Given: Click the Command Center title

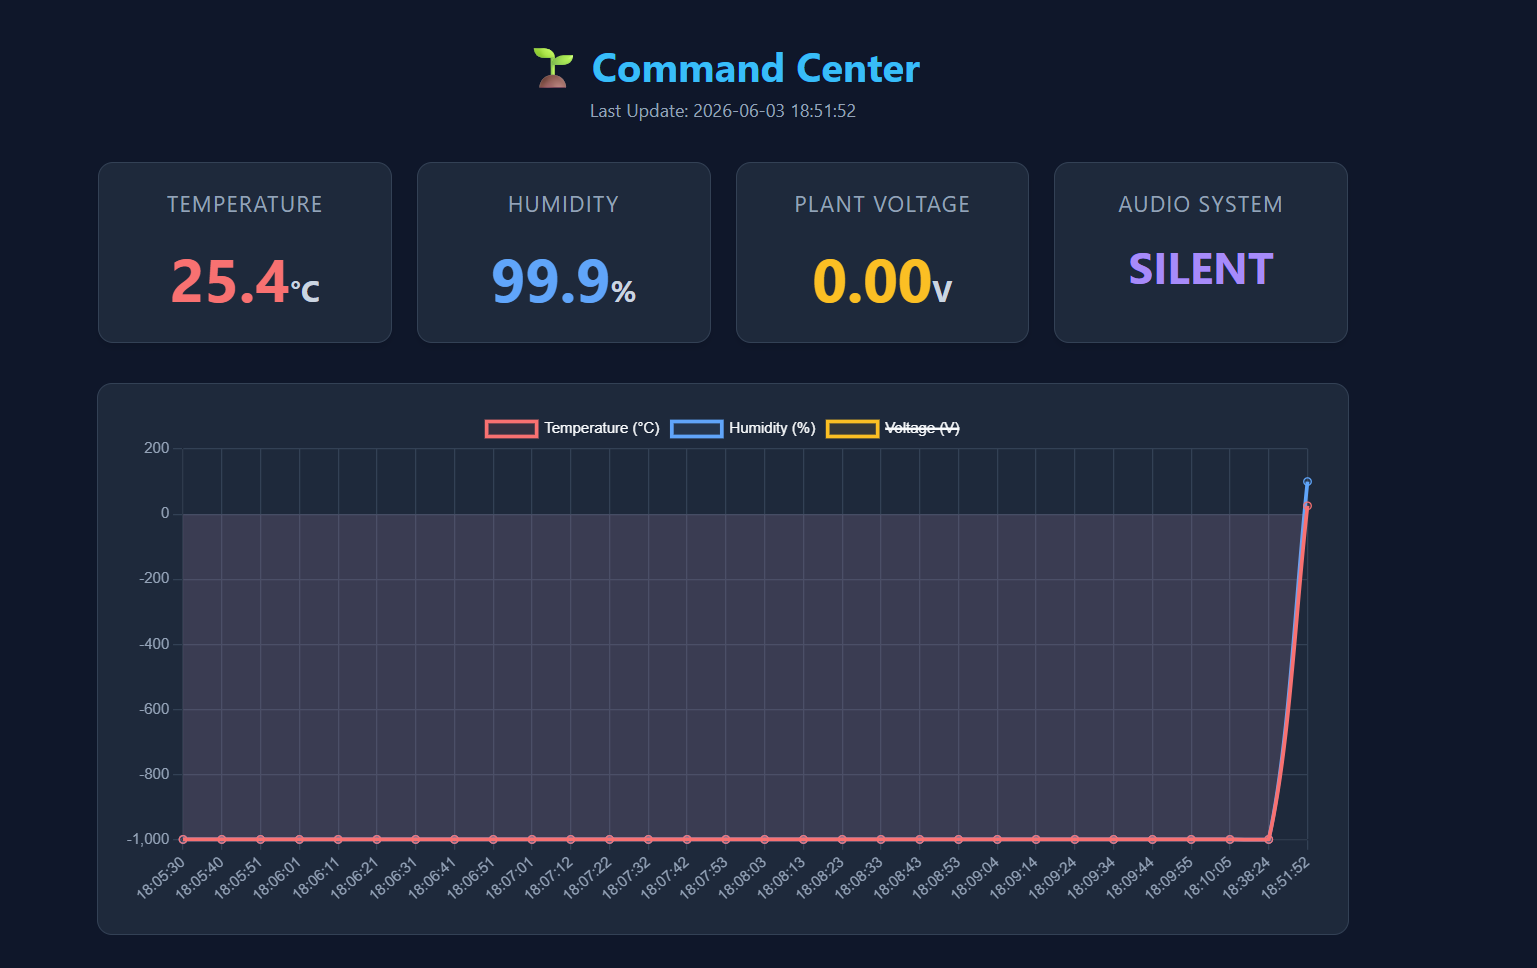Looking at the screenshot, I should [x=755, y=68].
